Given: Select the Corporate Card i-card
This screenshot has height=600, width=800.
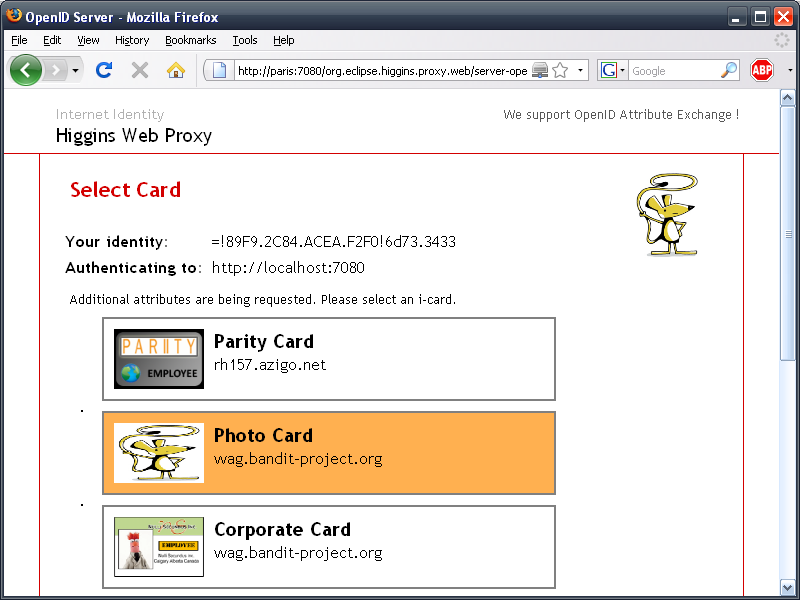Looking at the screenshot, I should click(329, 547).
